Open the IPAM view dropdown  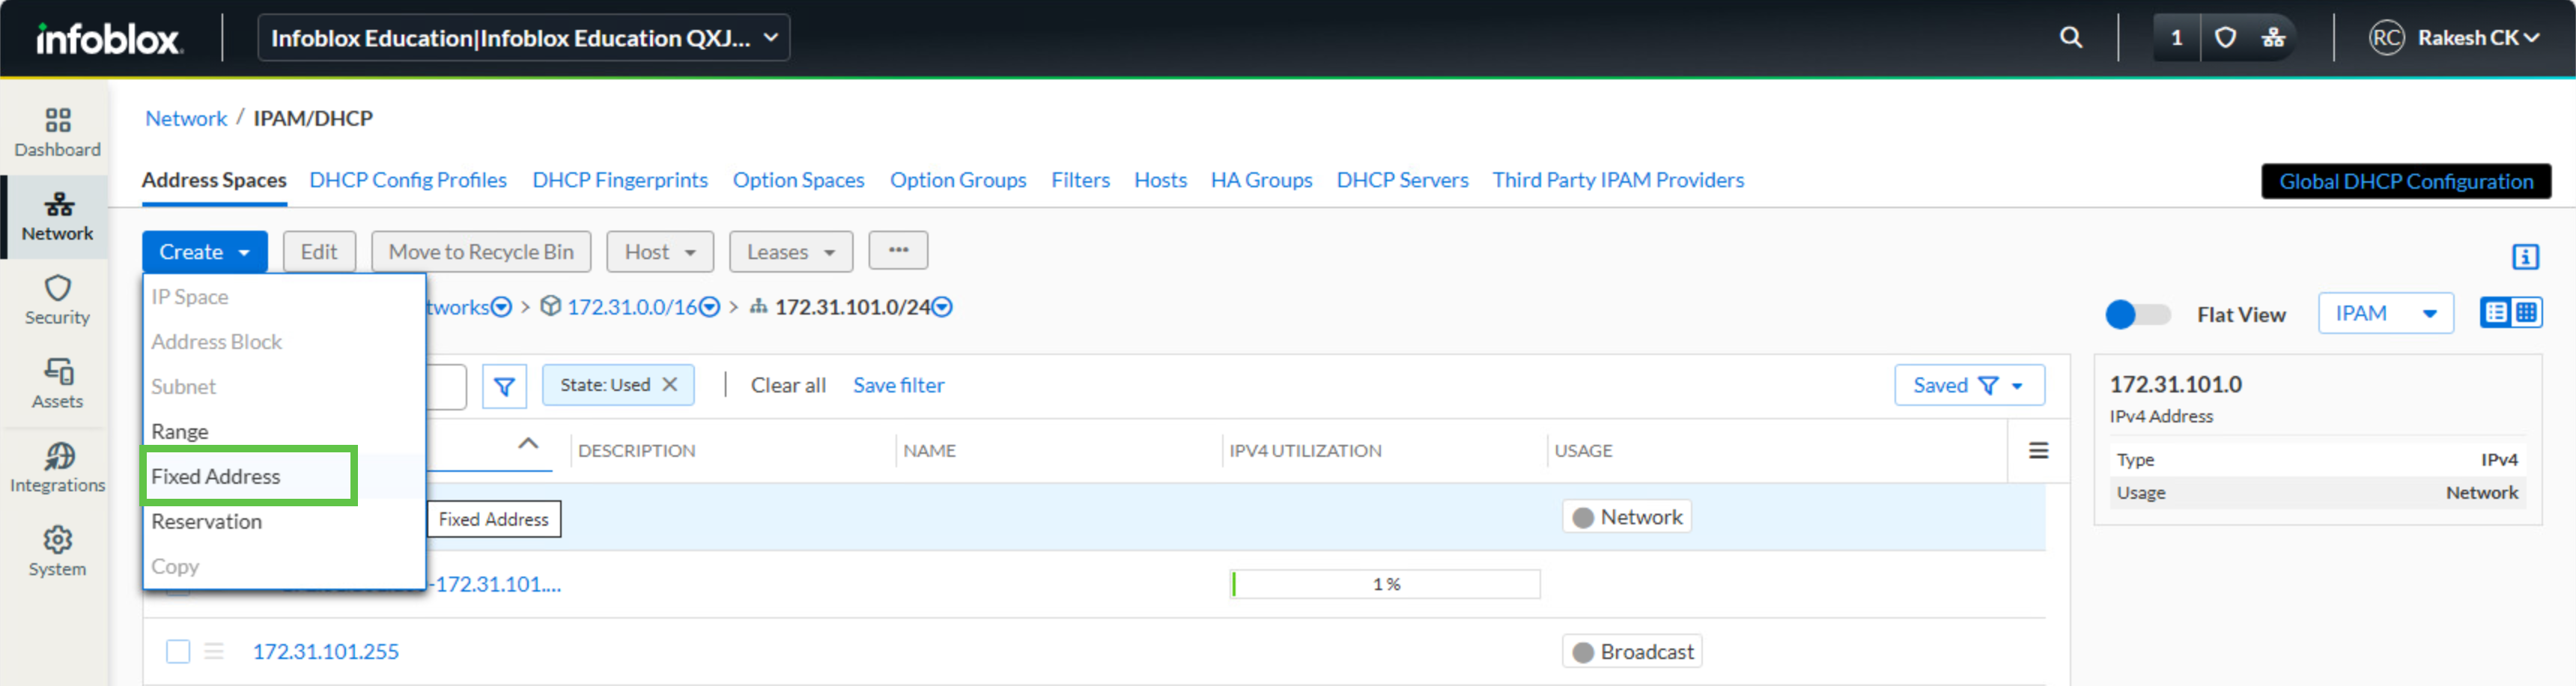click(x=2386, y=314)
